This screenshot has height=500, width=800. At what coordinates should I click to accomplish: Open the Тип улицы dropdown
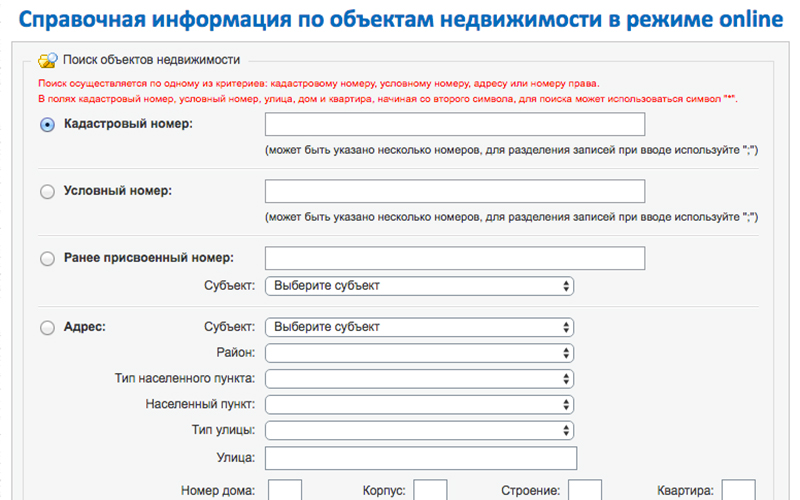coord(419,430)
